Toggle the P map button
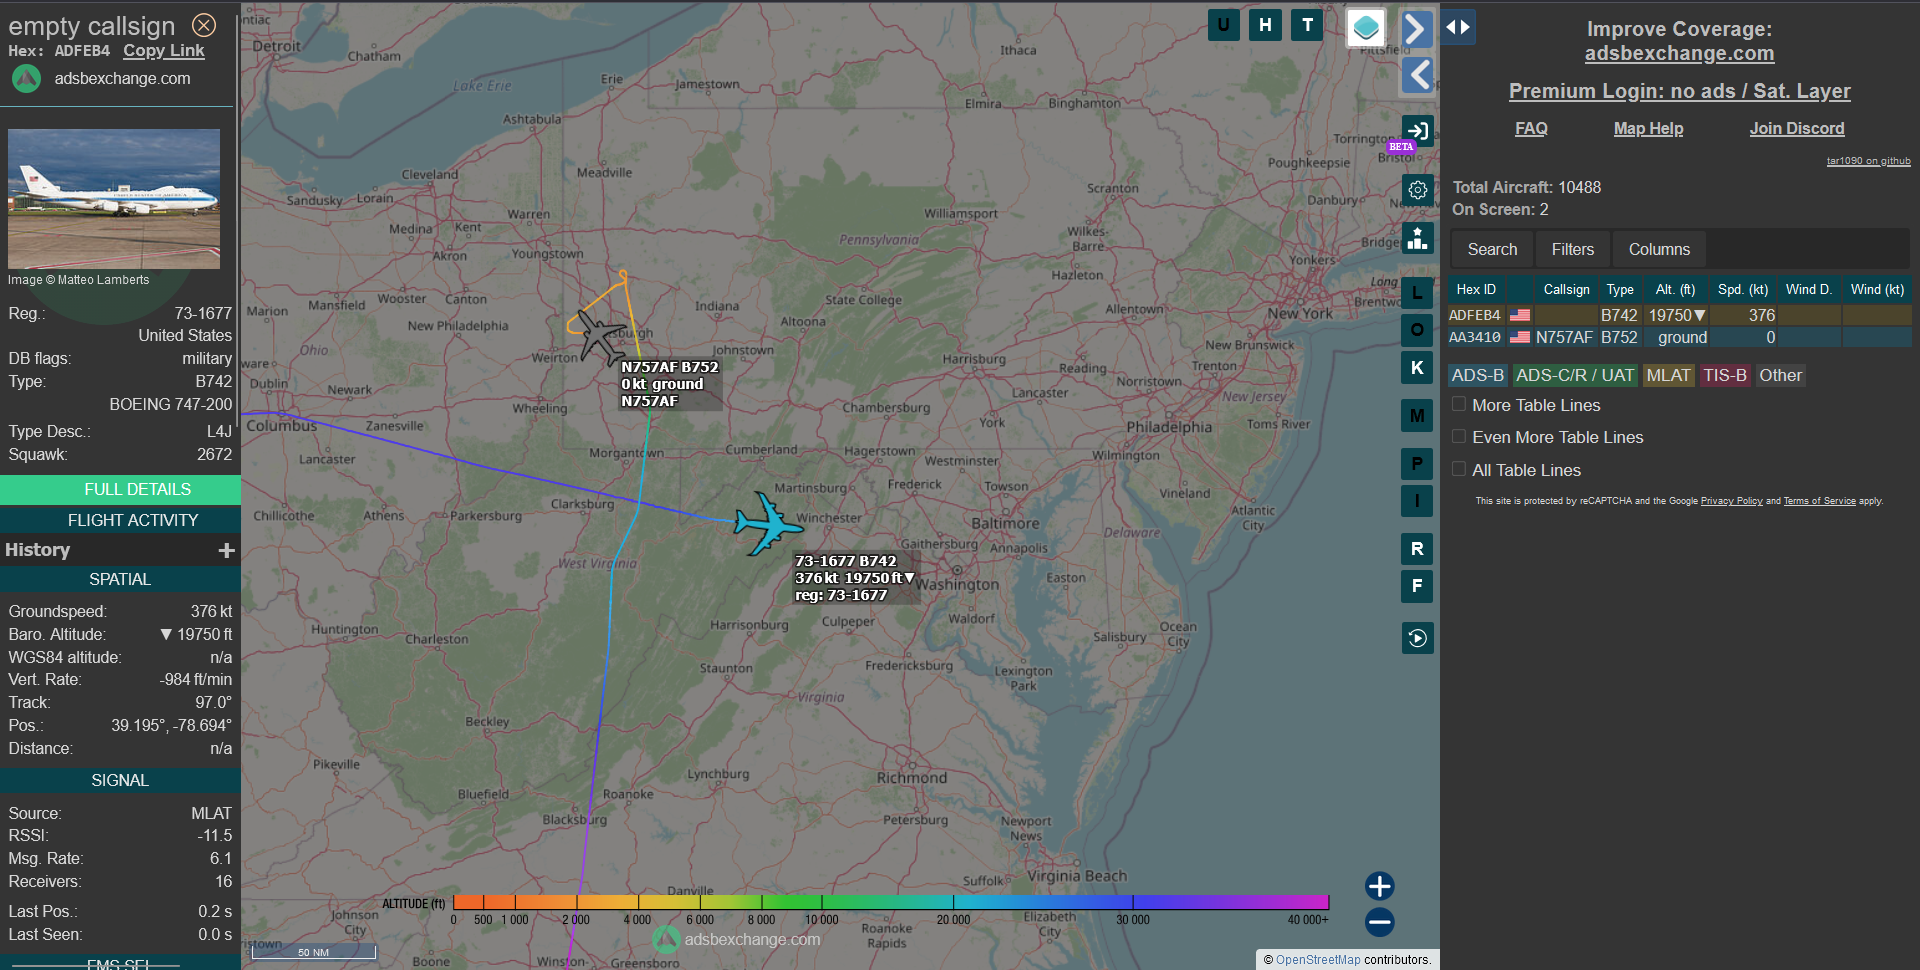This screenshot has height=970, width=1920. 1417,464
